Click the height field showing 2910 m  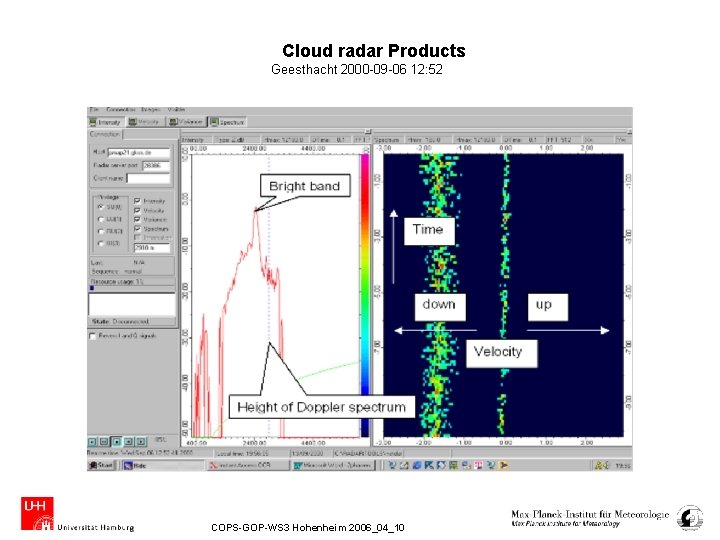(152, 248)
